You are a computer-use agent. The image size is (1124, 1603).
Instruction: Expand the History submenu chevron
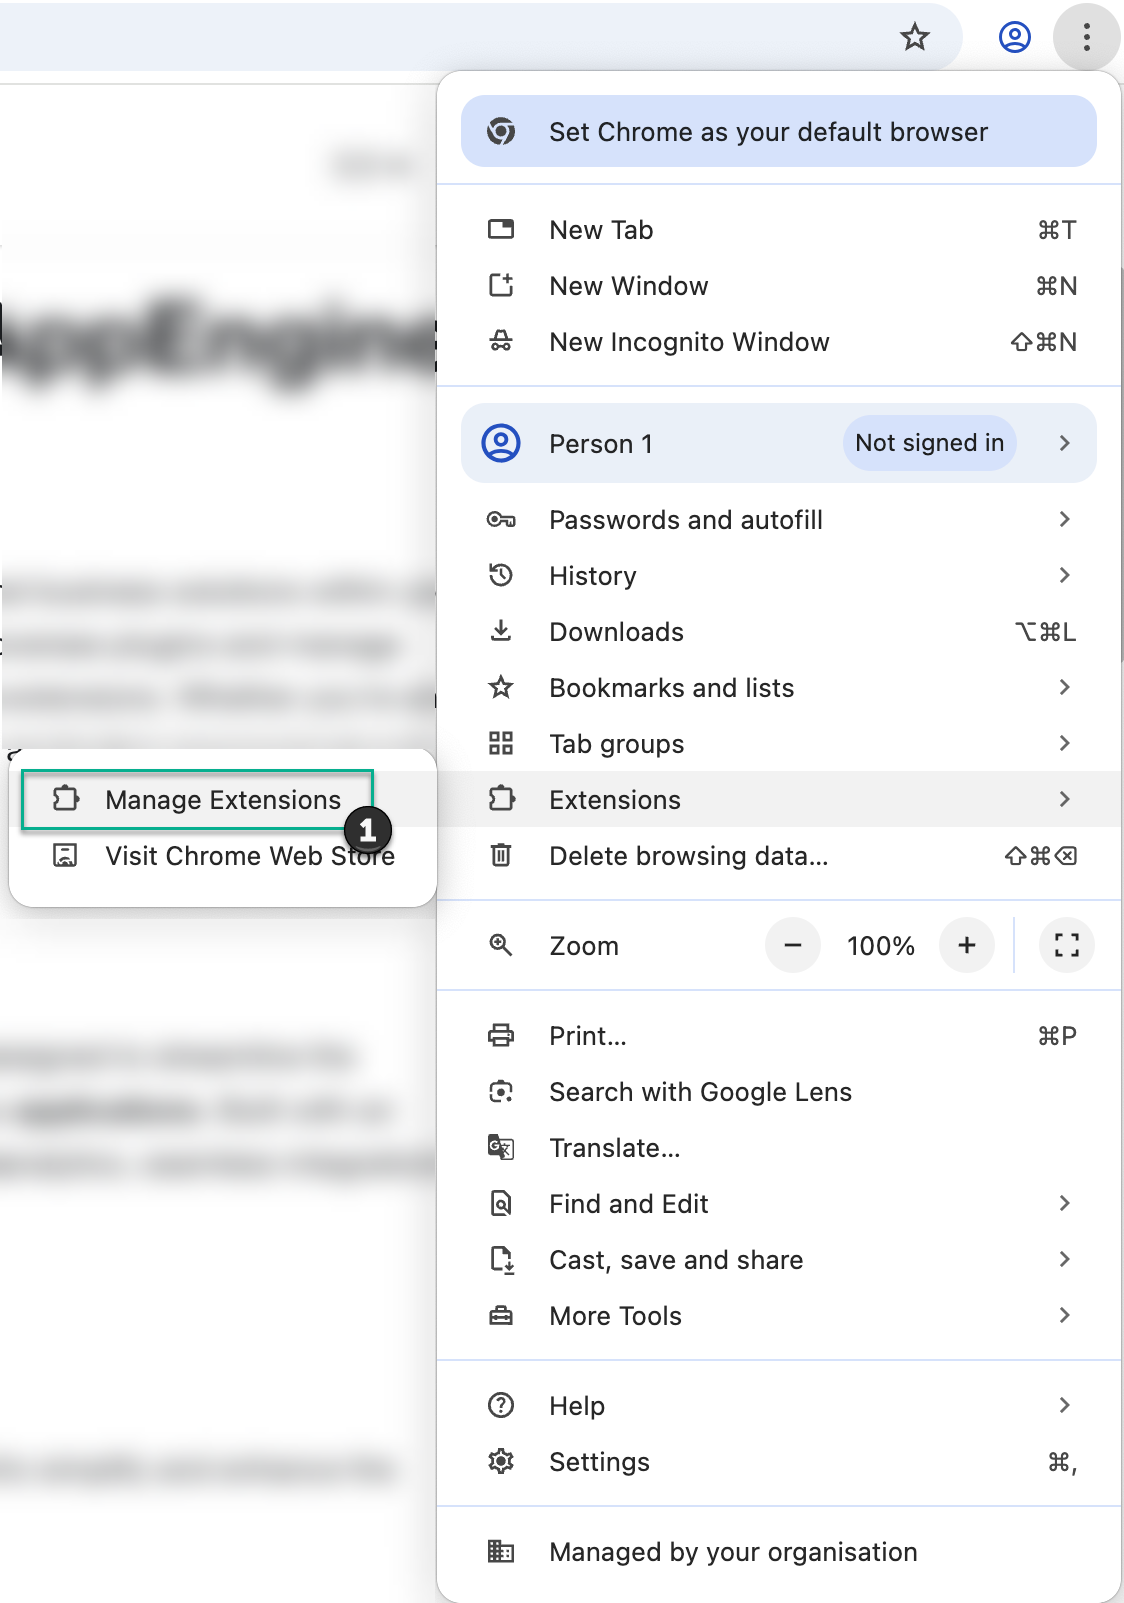tap(1064, 575)
